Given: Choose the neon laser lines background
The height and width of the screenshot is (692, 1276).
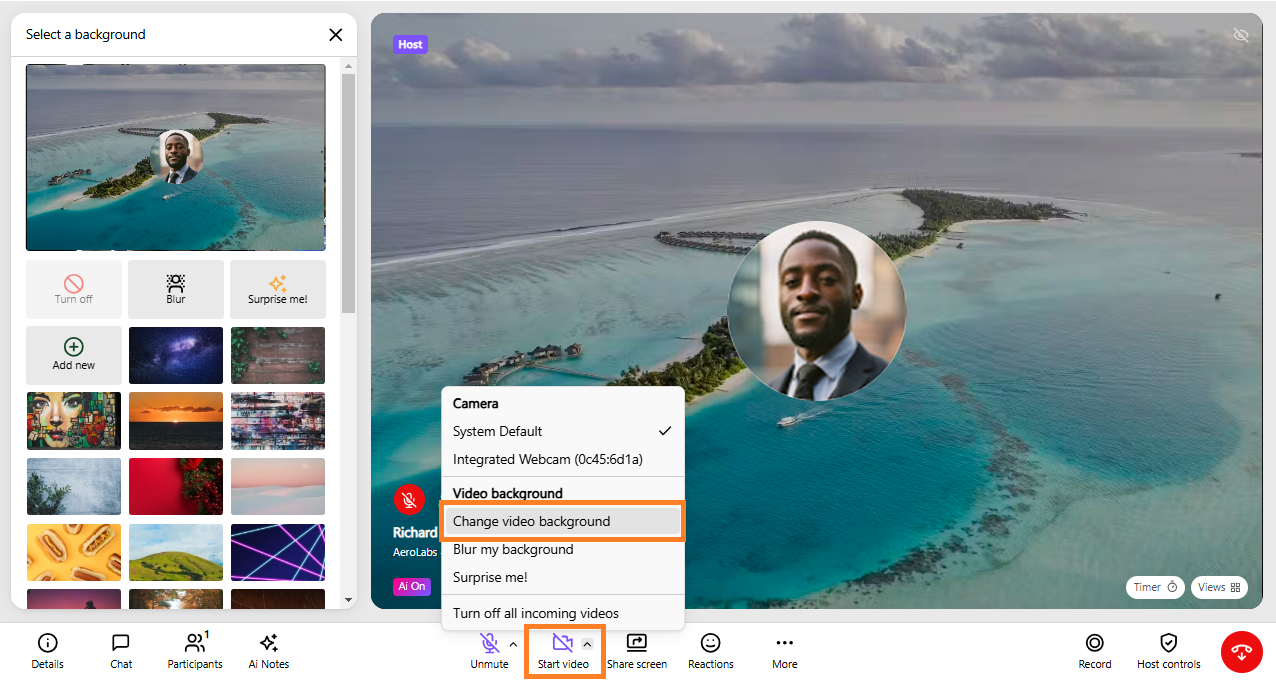Looking at the screenshot, I should click(x=278, y=553).
